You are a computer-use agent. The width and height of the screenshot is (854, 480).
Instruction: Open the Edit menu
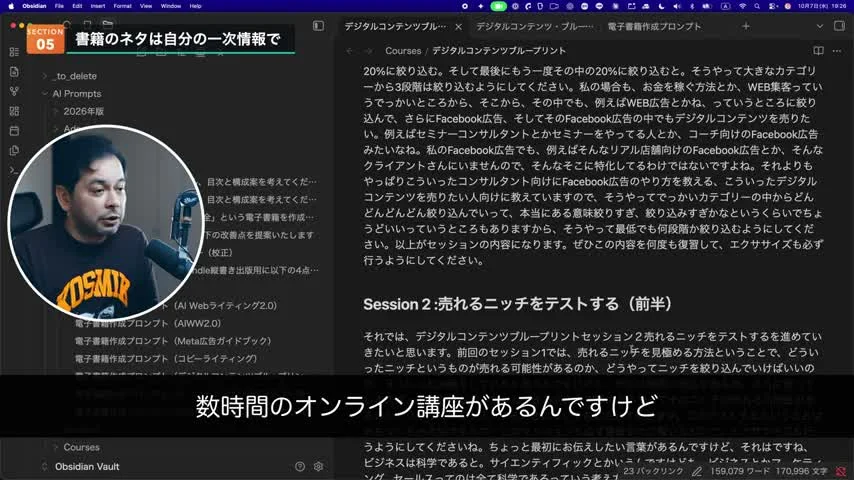[x=77, y=6]
